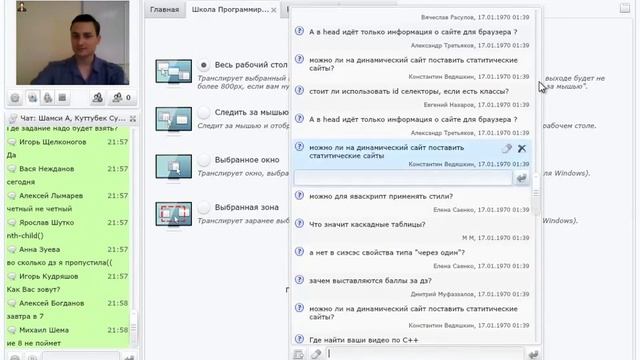This screenshot has width=640, height=360.
Task: Click the follow-mouse screen-share thumbnail
Action: [x=173, y=119]
